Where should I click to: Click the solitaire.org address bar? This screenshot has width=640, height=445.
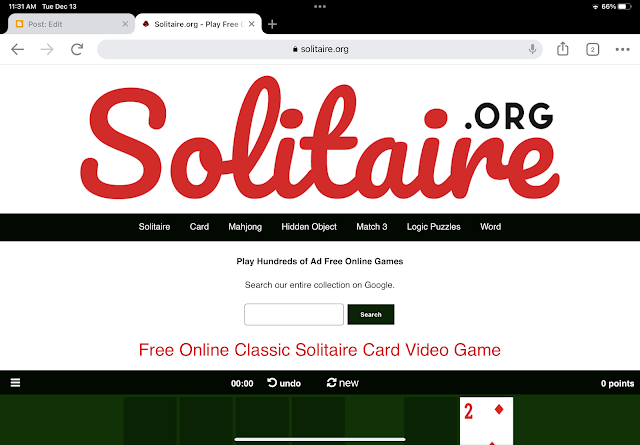320,49
